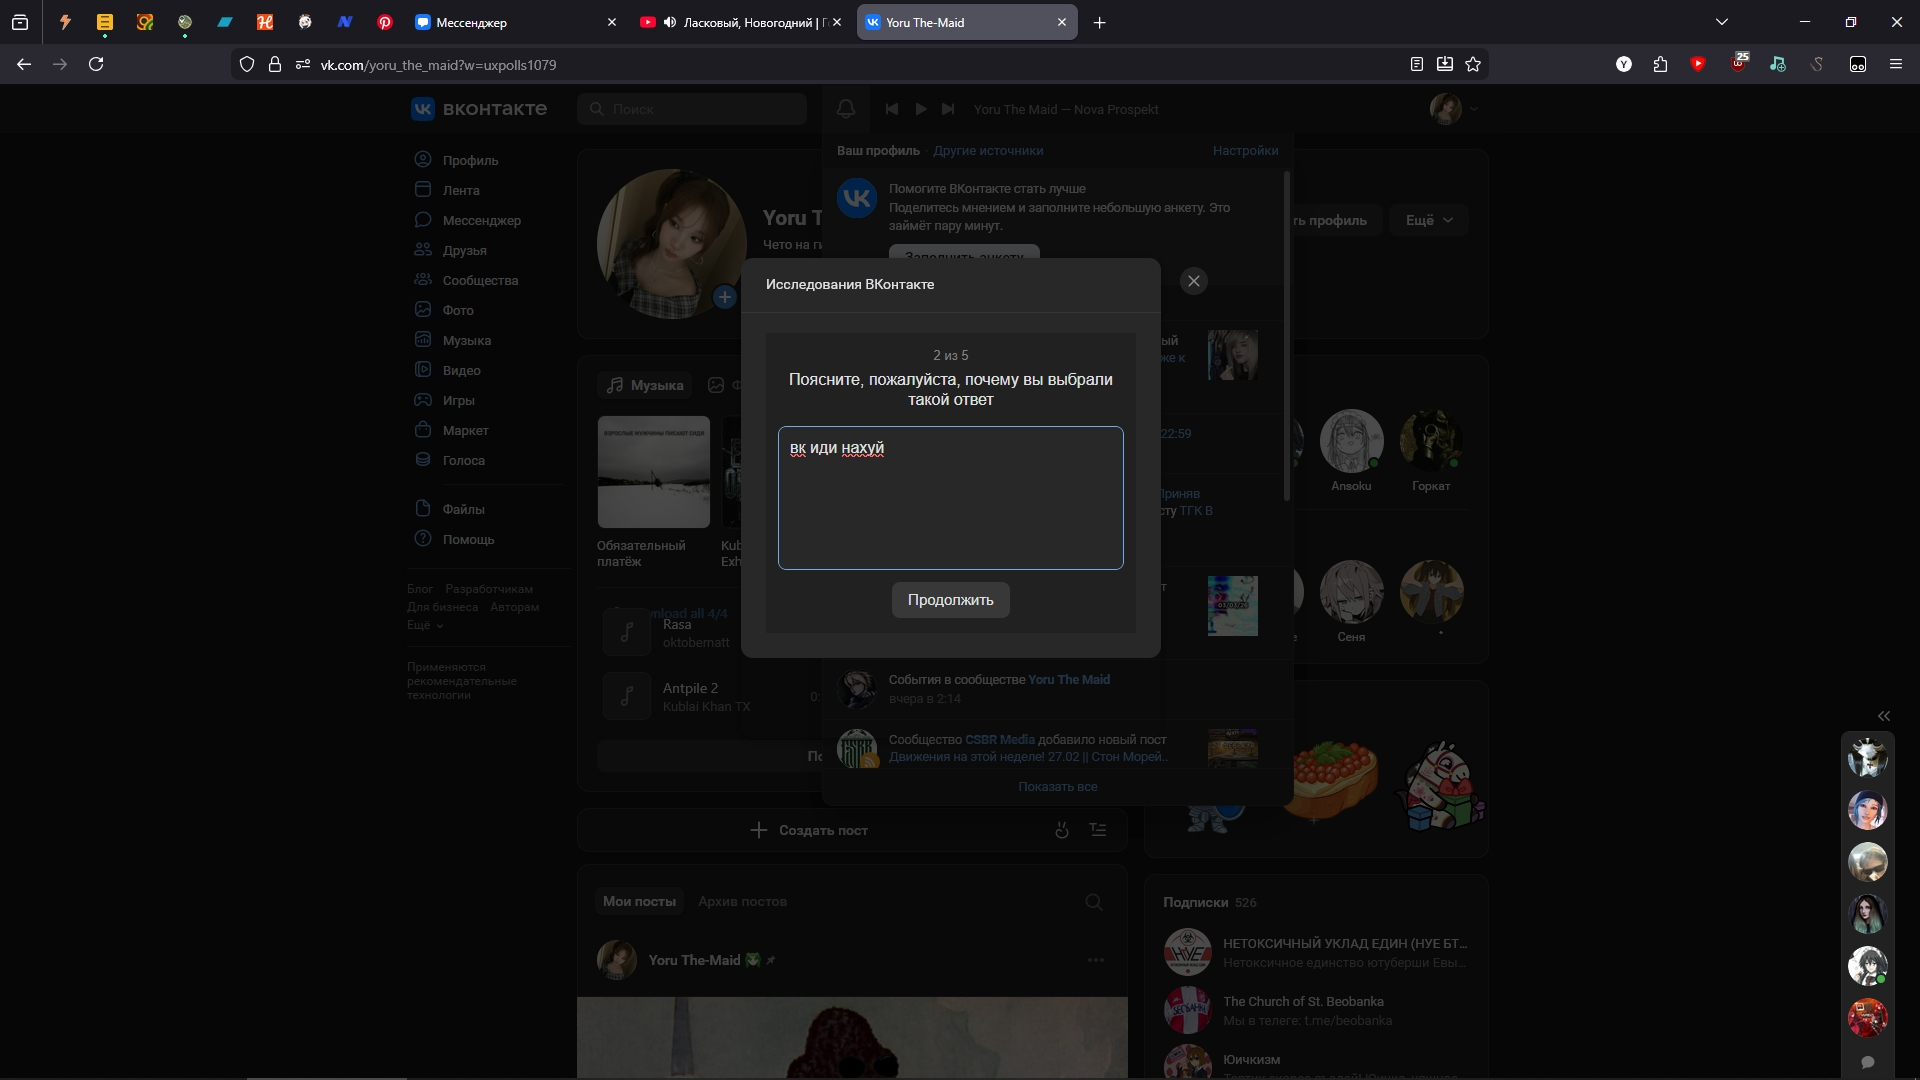Skip to next track in header player
This screenshot has width=1920, height=1080.
(x=948, y=109)
